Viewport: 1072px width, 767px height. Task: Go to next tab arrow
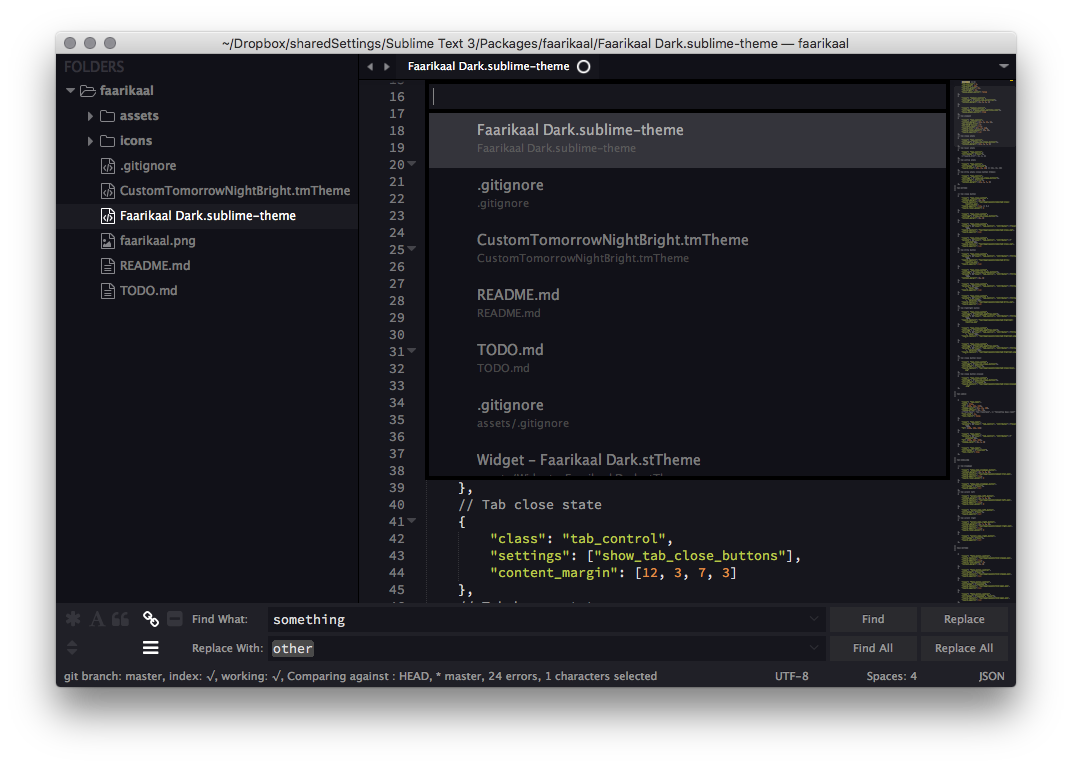(x=387, y=66)
